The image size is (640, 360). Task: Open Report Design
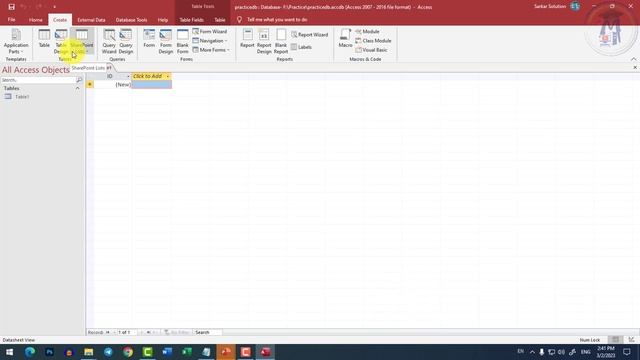click(264, 41)
